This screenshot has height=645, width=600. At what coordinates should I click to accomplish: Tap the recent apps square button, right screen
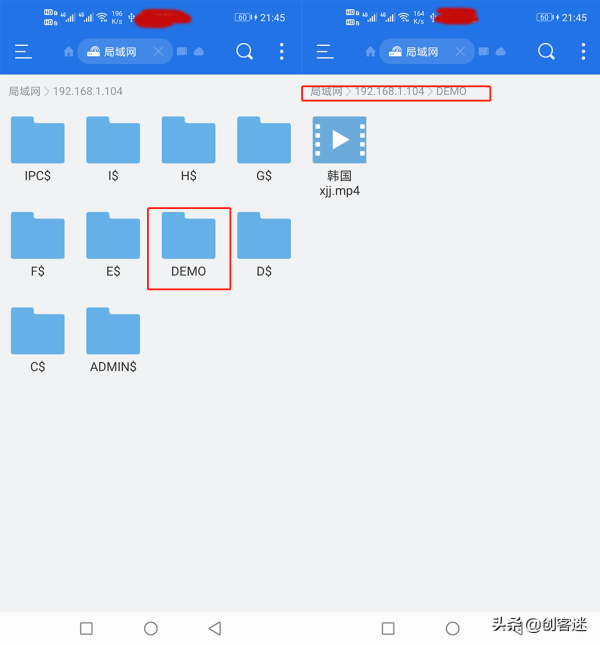(388, 628)
